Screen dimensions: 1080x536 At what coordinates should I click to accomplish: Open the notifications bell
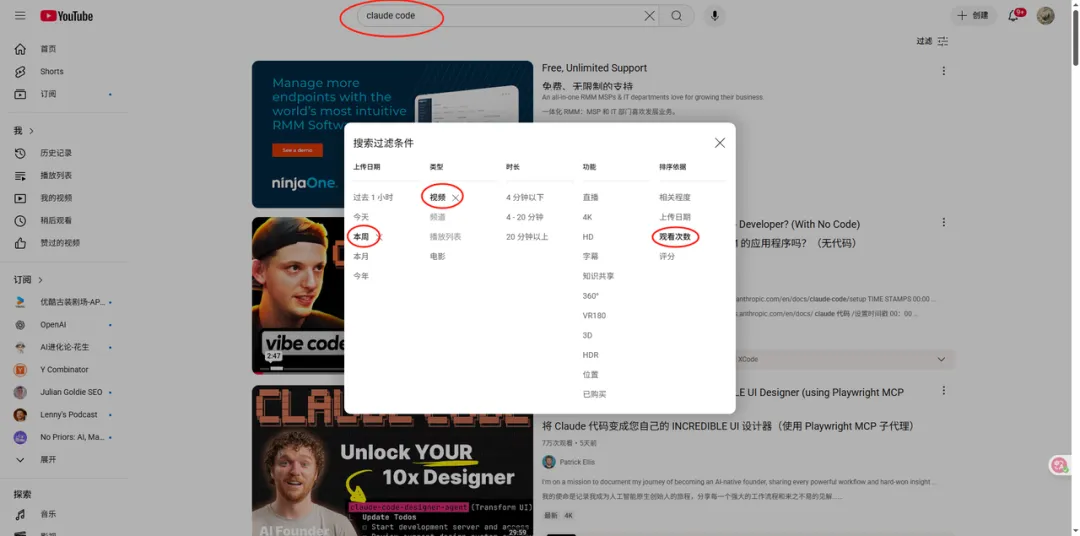tap(1014, 16)
